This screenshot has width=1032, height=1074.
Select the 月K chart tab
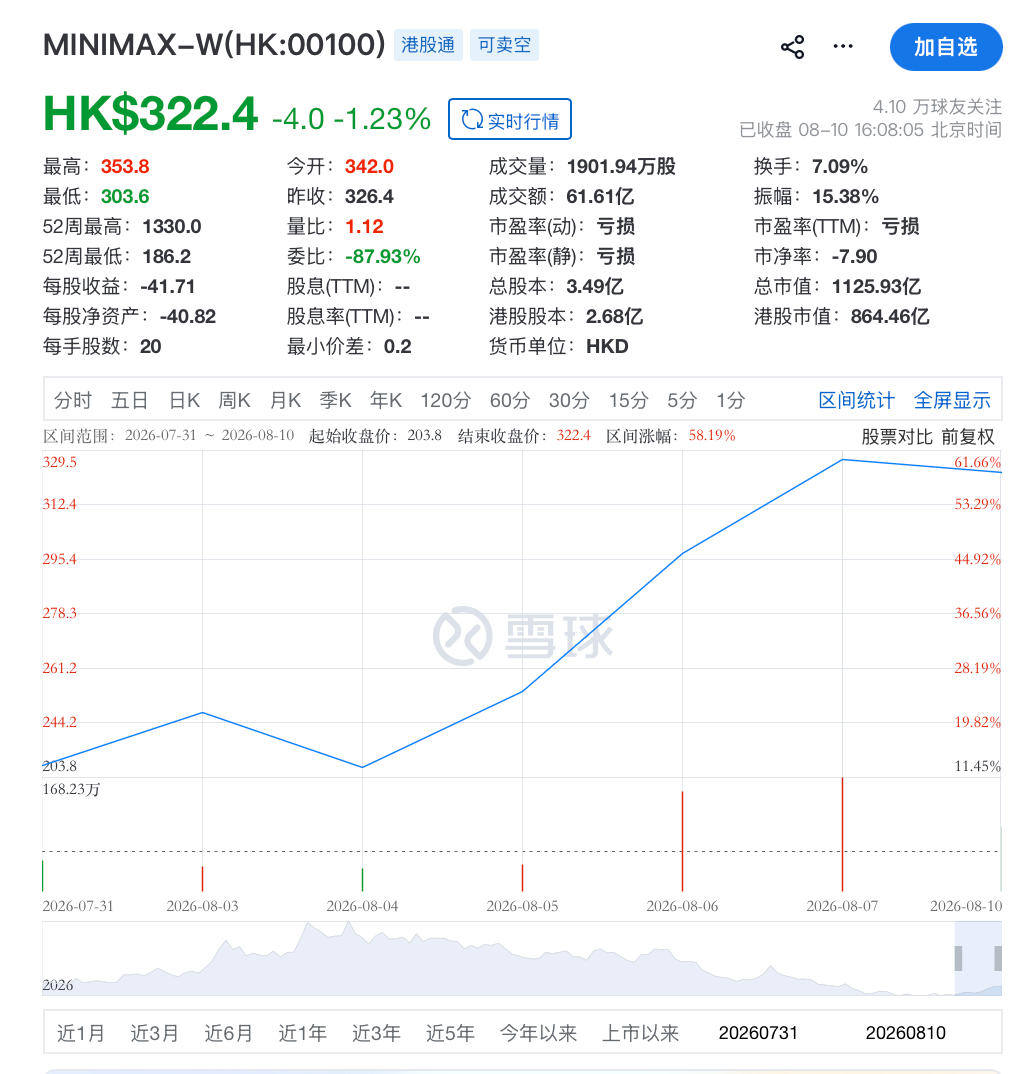285,400
